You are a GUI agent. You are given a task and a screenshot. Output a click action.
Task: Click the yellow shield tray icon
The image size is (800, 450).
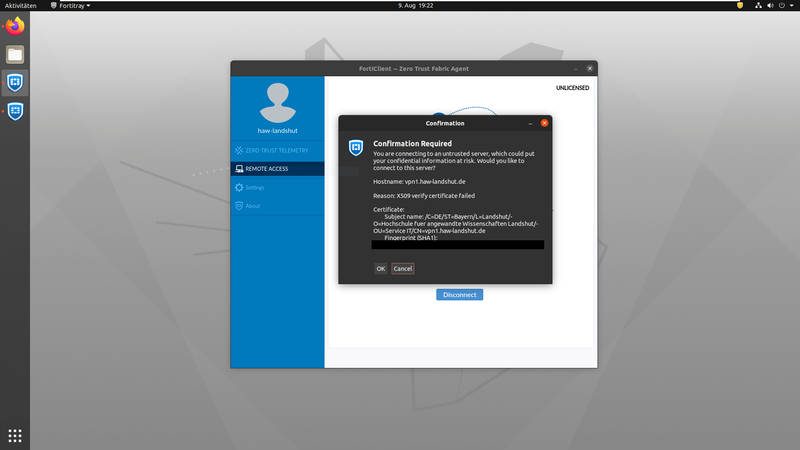tap(740, 5)
